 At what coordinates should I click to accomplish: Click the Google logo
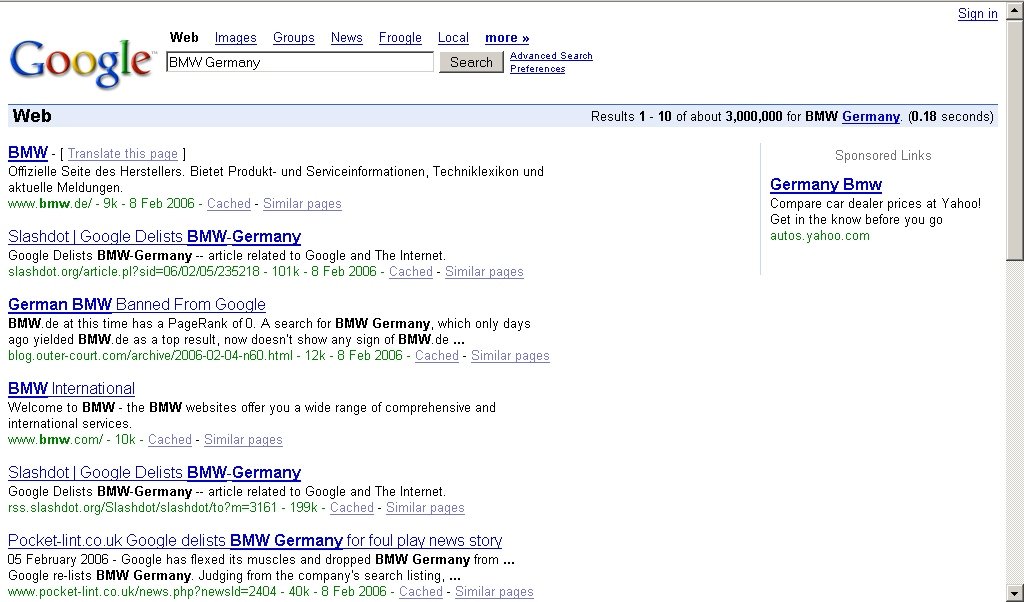pyautogui.click(x=82, y=63)
